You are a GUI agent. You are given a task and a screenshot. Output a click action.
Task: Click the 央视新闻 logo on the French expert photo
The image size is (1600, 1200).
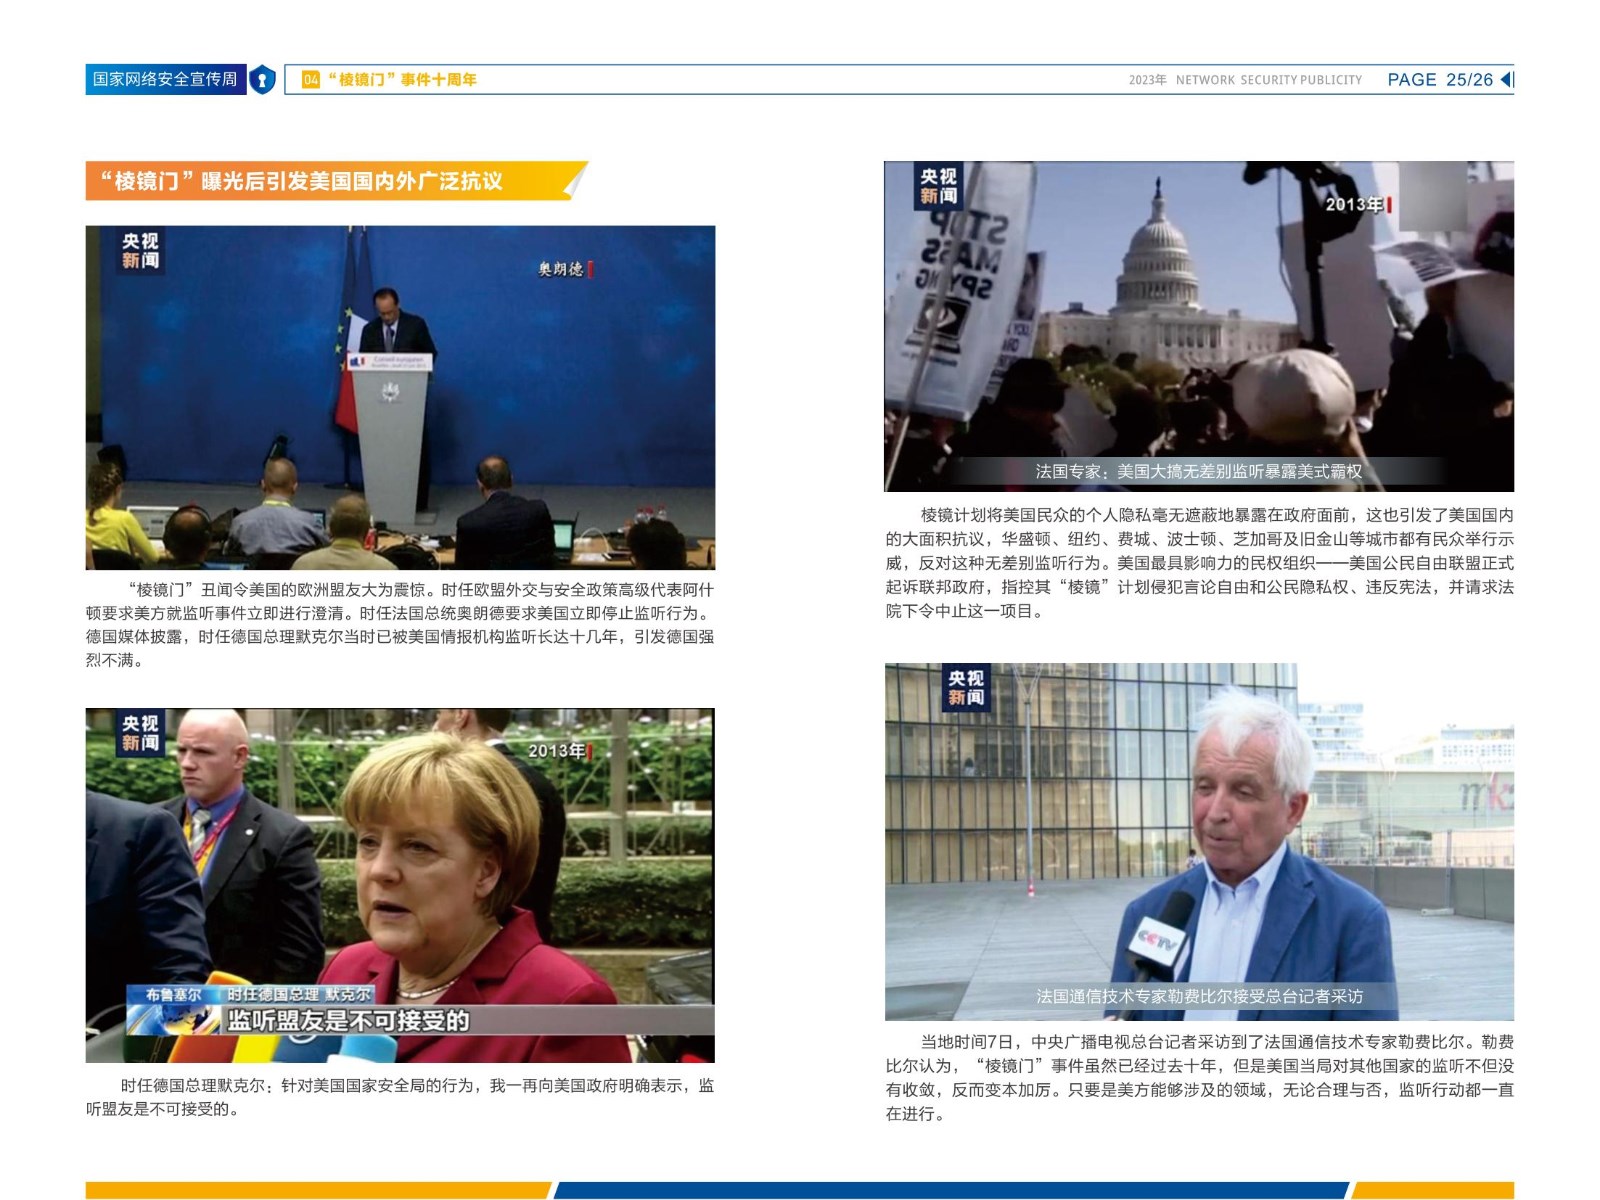coord(966,688)
